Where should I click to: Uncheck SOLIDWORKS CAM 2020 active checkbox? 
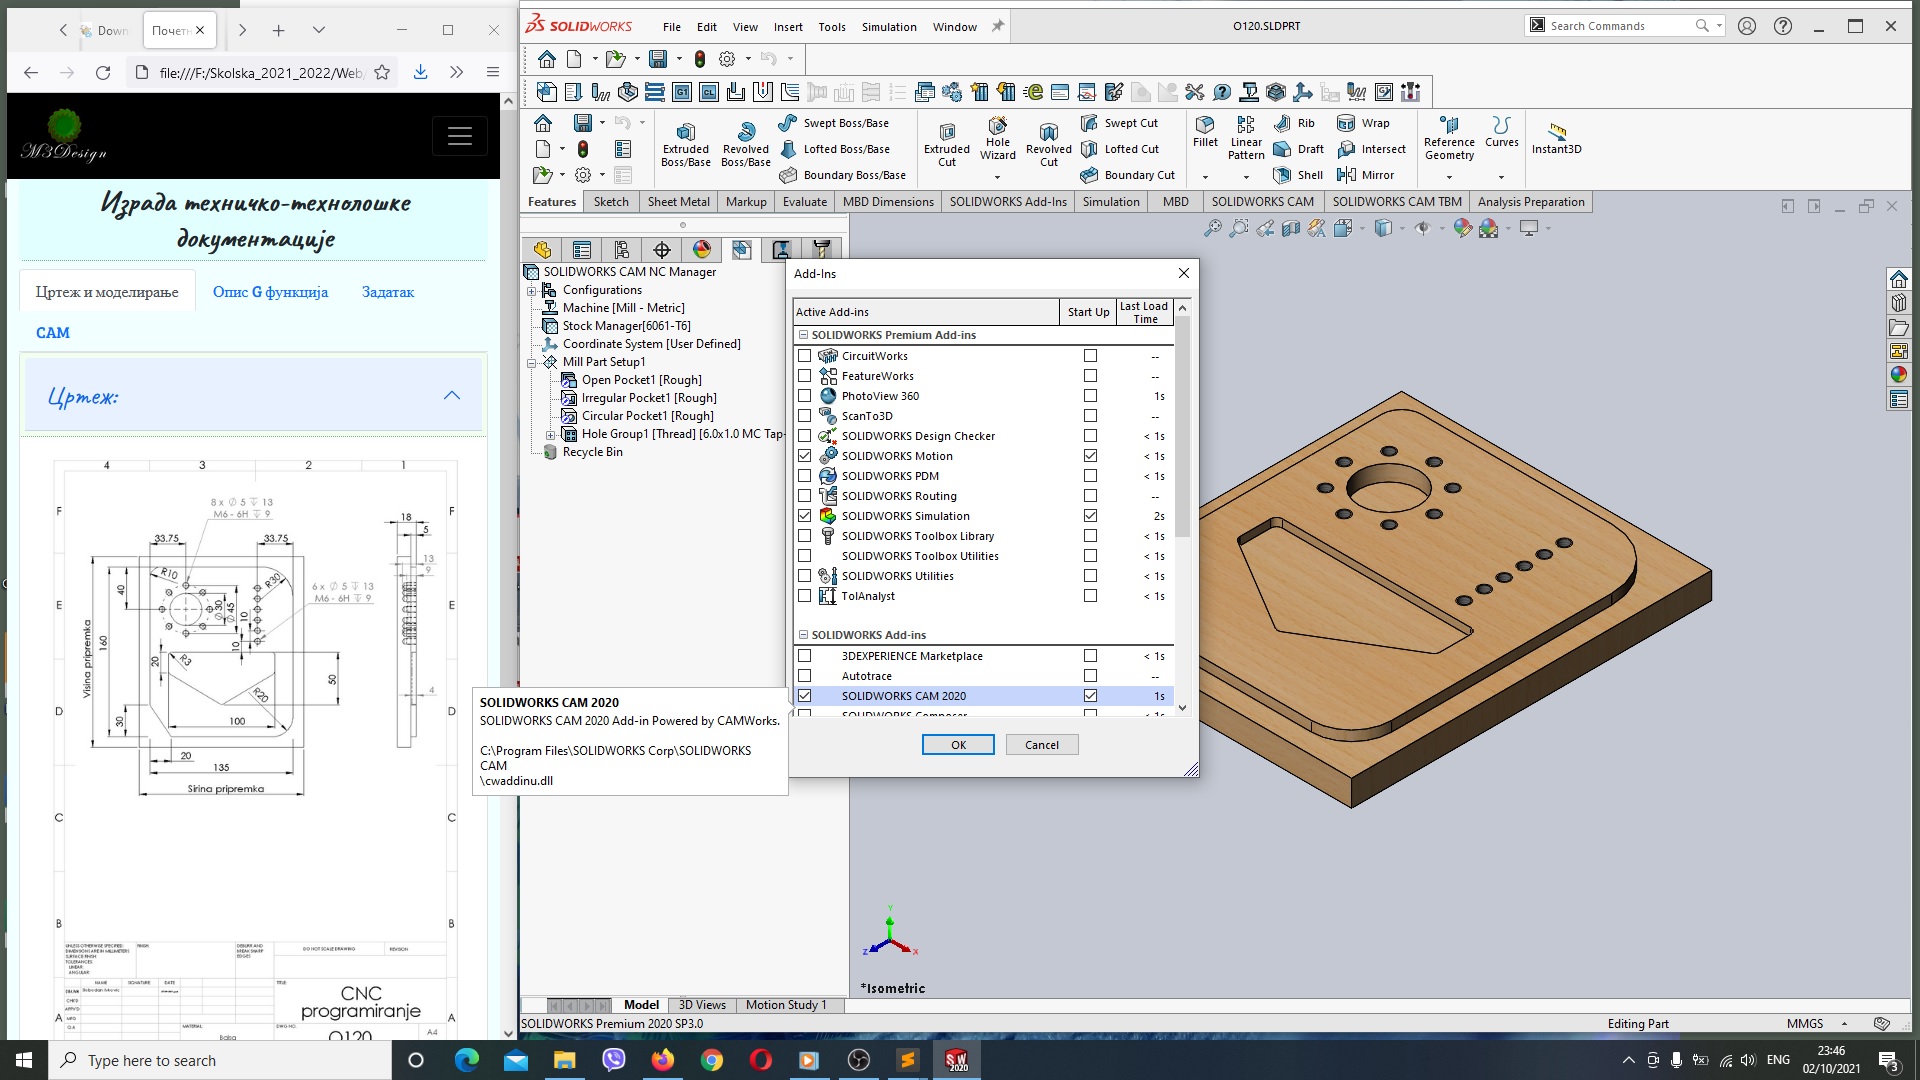click(x=804, y=696)
